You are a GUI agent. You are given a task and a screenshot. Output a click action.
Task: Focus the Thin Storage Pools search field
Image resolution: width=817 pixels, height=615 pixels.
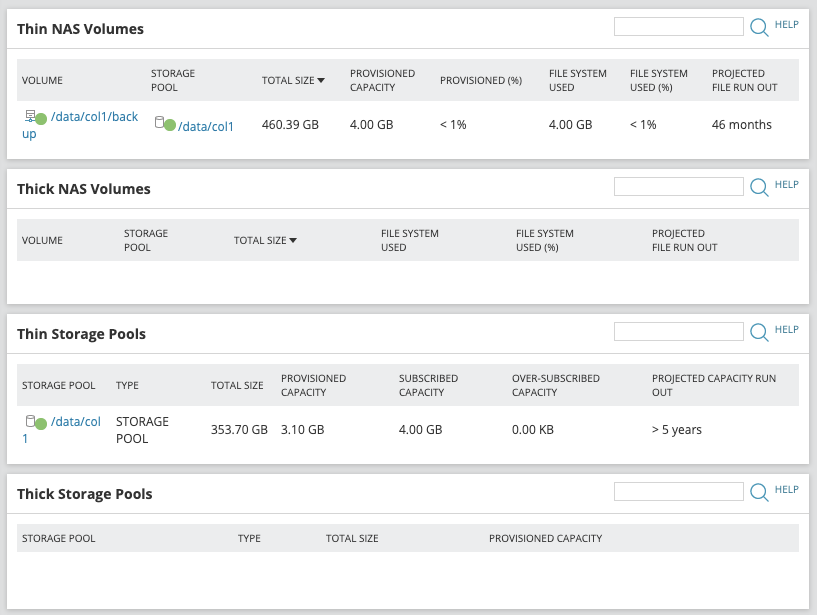point(678,332)
